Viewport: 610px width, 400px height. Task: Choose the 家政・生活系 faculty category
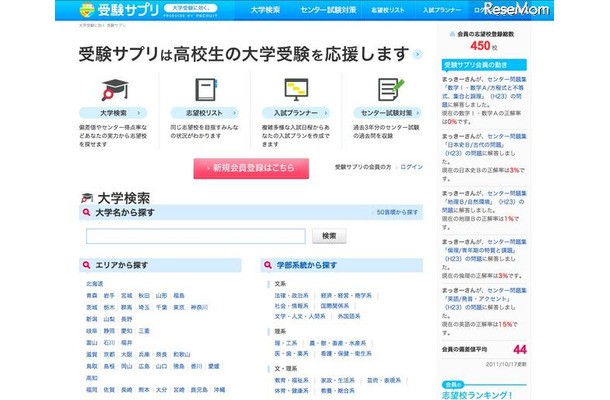pos(338,380)
